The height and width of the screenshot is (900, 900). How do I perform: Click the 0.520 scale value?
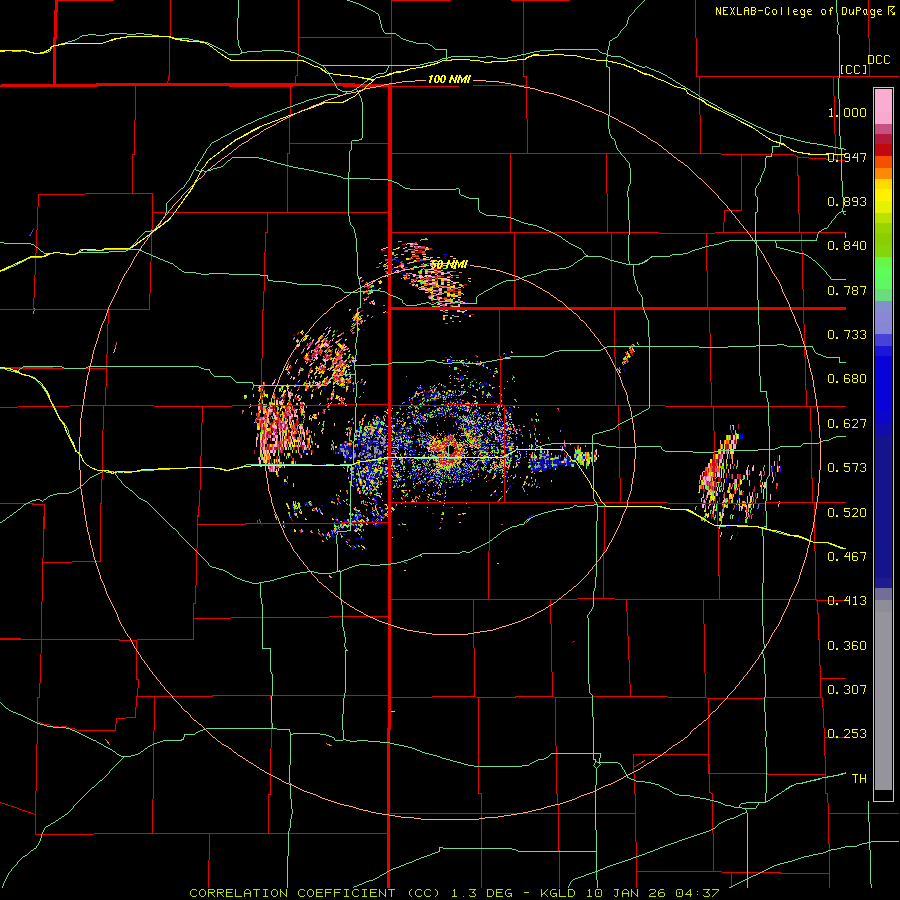(x=847, y=512)
